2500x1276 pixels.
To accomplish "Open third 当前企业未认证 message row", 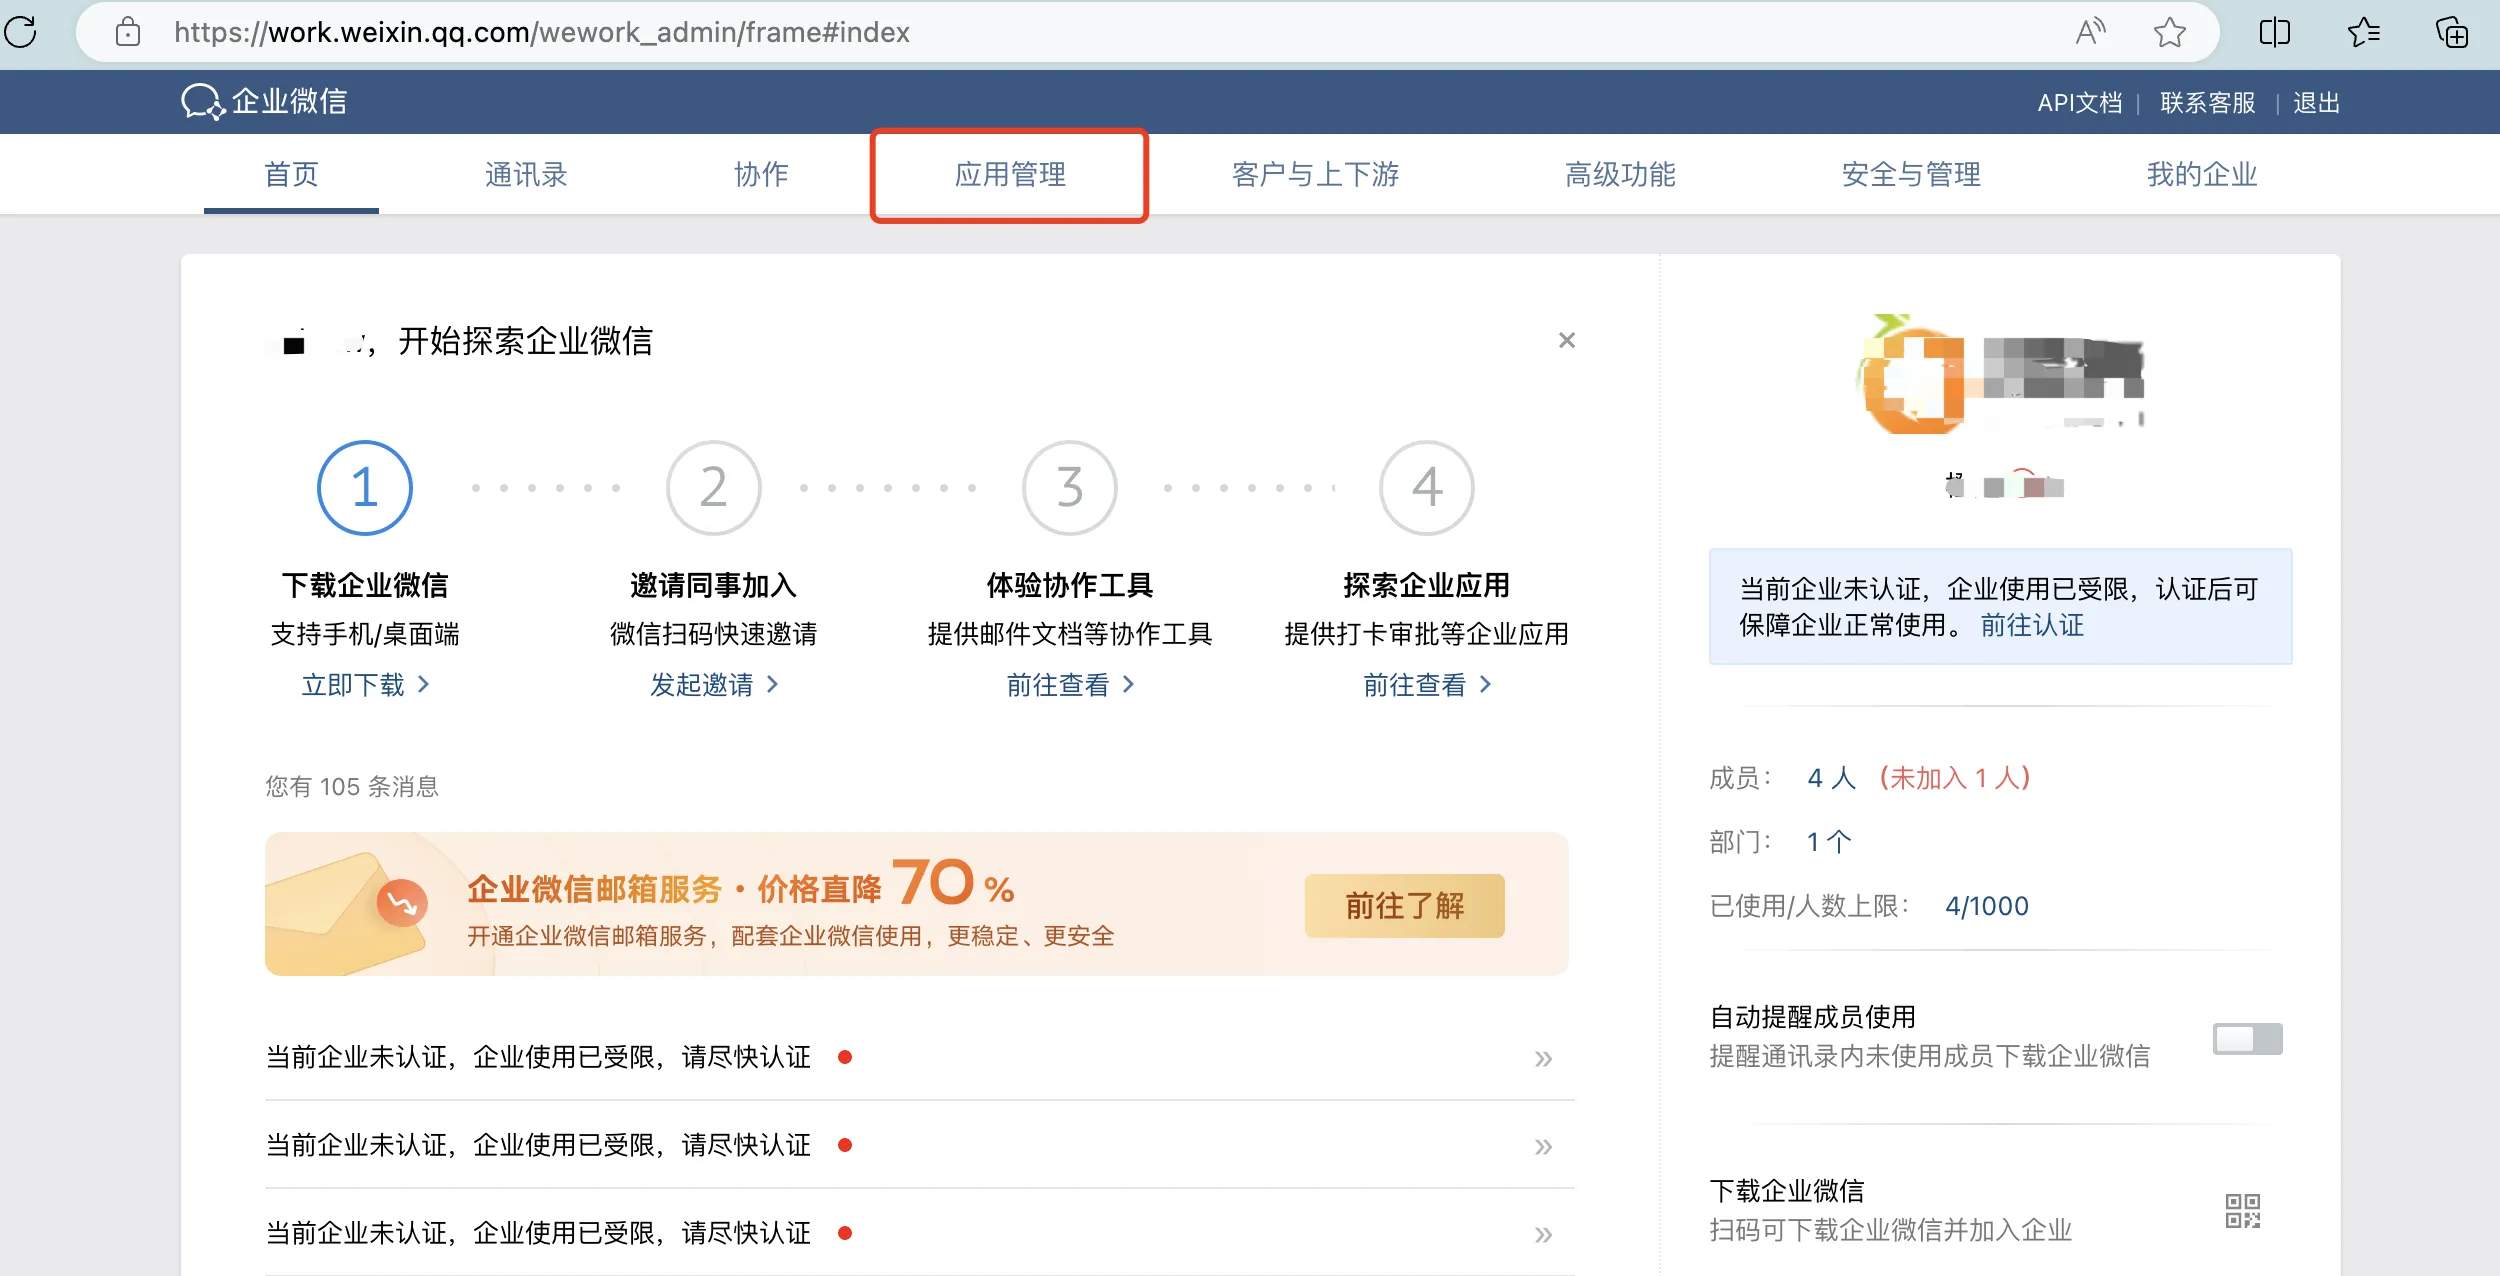I will point(919,1234).
